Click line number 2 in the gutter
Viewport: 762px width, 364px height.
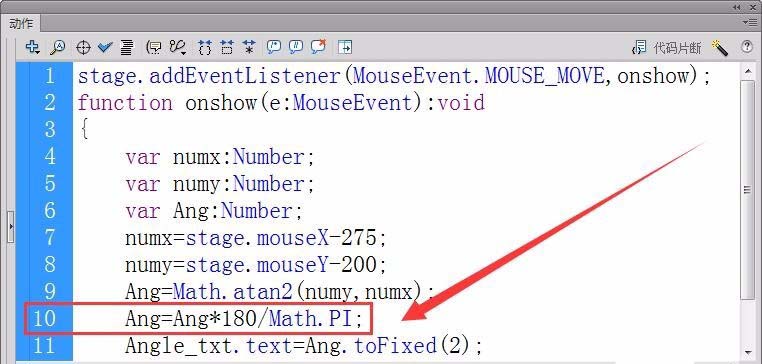50,103
